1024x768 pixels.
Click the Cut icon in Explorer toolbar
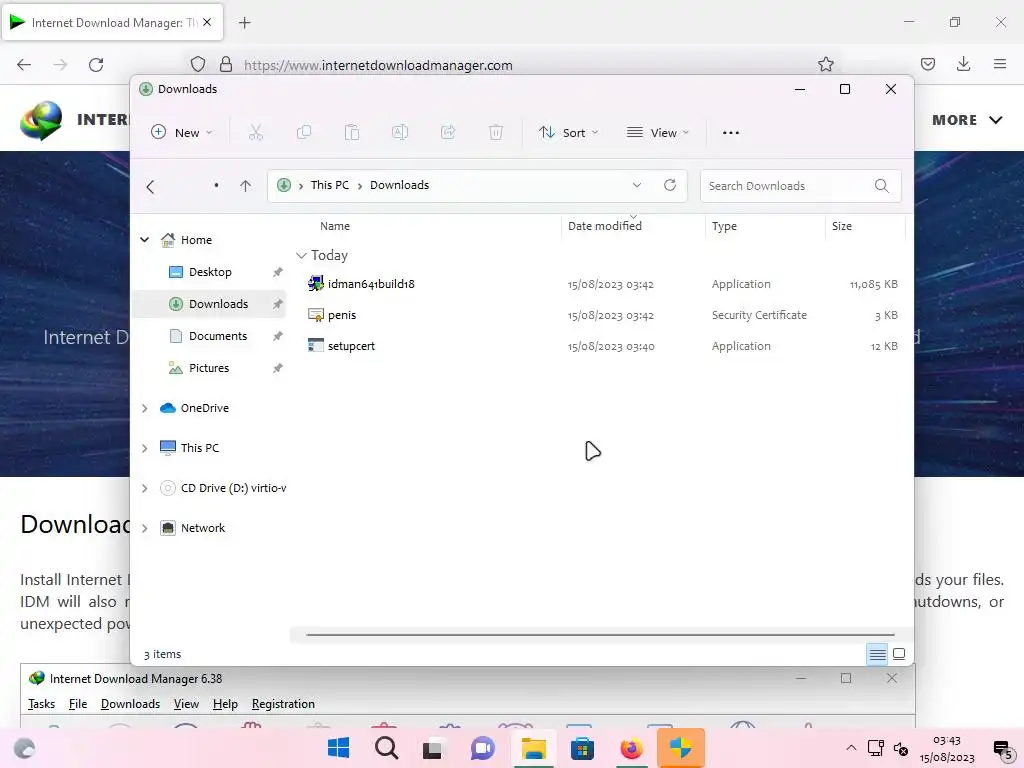(255, 133)
